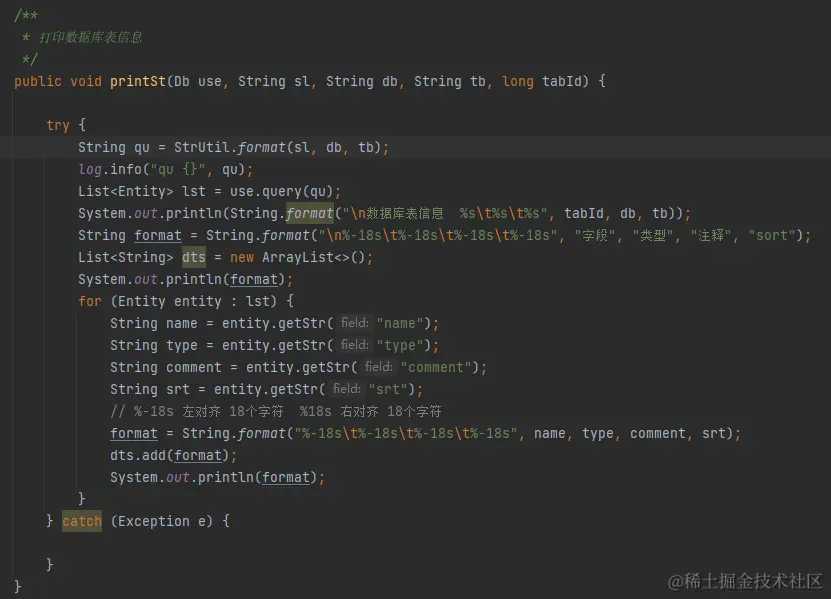Image resolution: width=831 pixels, height=599 pixels.
Task: Click the field: hint before "srt"
Action: pos(347,389)
